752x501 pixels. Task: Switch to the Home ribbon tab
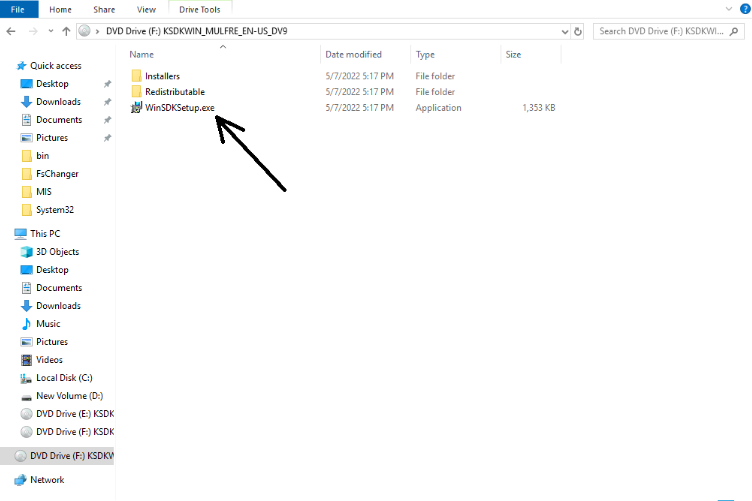[x=60, y=10]
